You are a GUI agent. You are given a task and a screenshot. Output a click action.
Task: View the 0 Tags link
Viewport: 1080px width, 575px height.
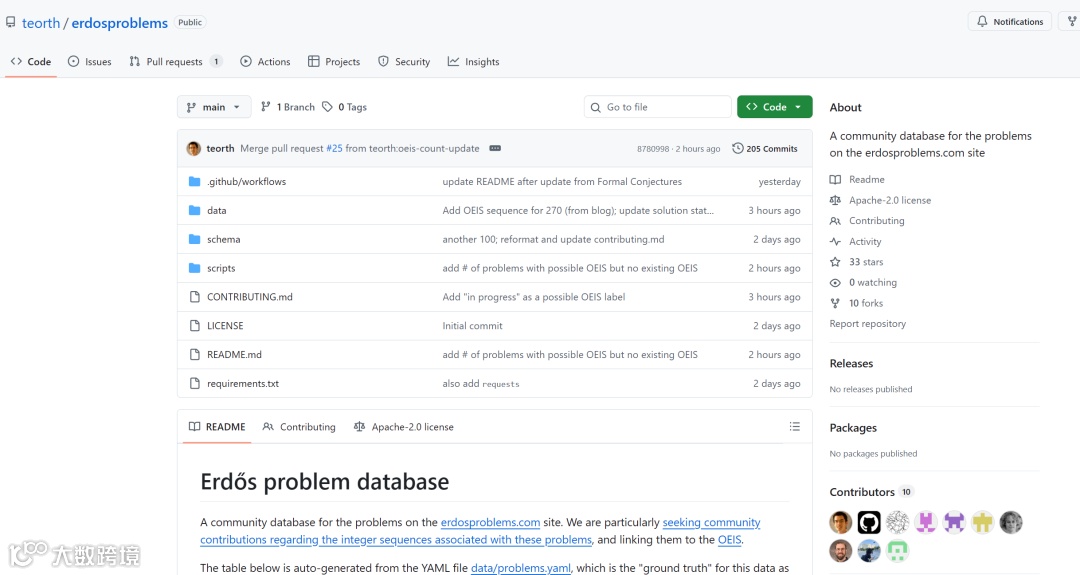point(344,107)
